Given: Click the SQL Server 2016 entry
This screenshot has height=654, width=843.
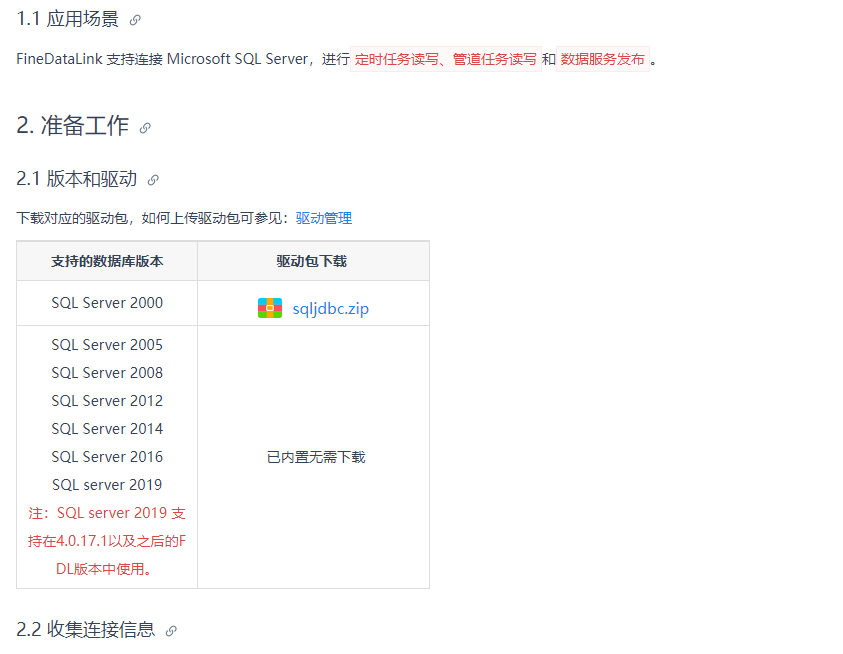Looking at the screenshot, I should pos(107,457).
